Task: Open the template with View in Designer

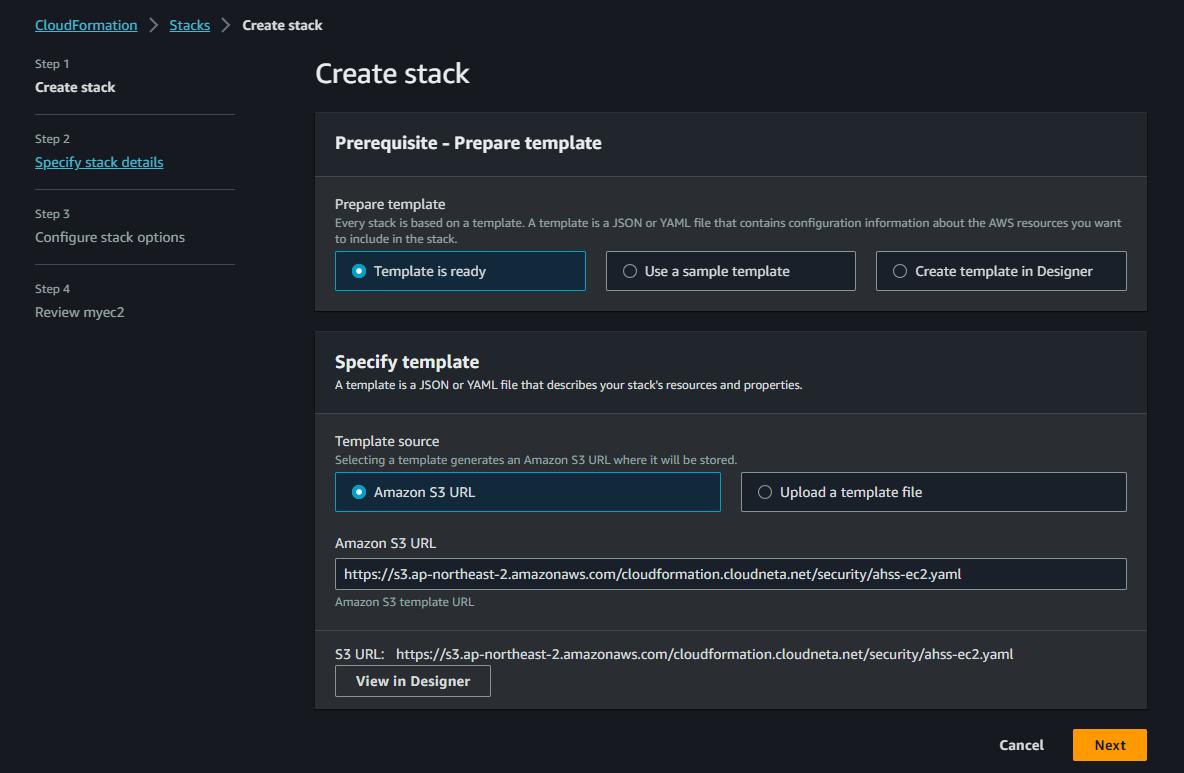Action: (412, 681)
